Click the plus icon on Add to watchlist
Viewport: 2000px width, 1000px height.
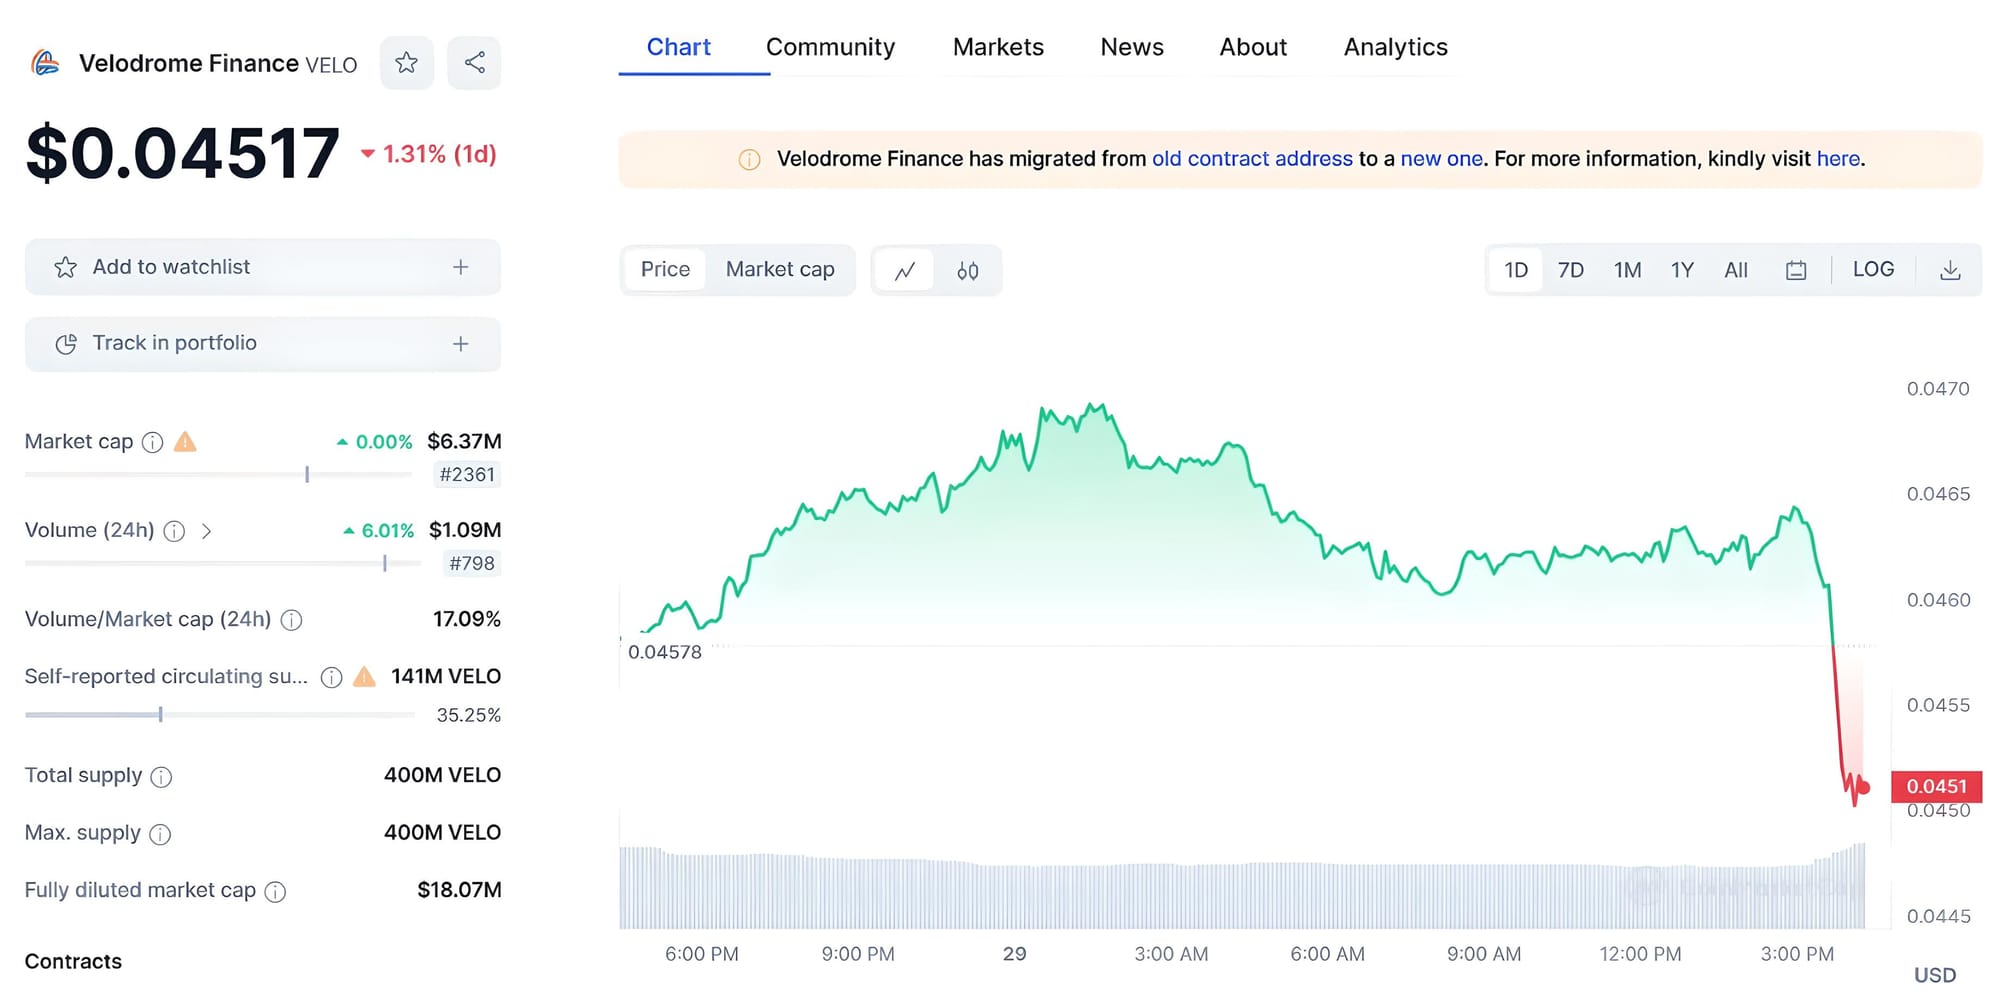460,267
